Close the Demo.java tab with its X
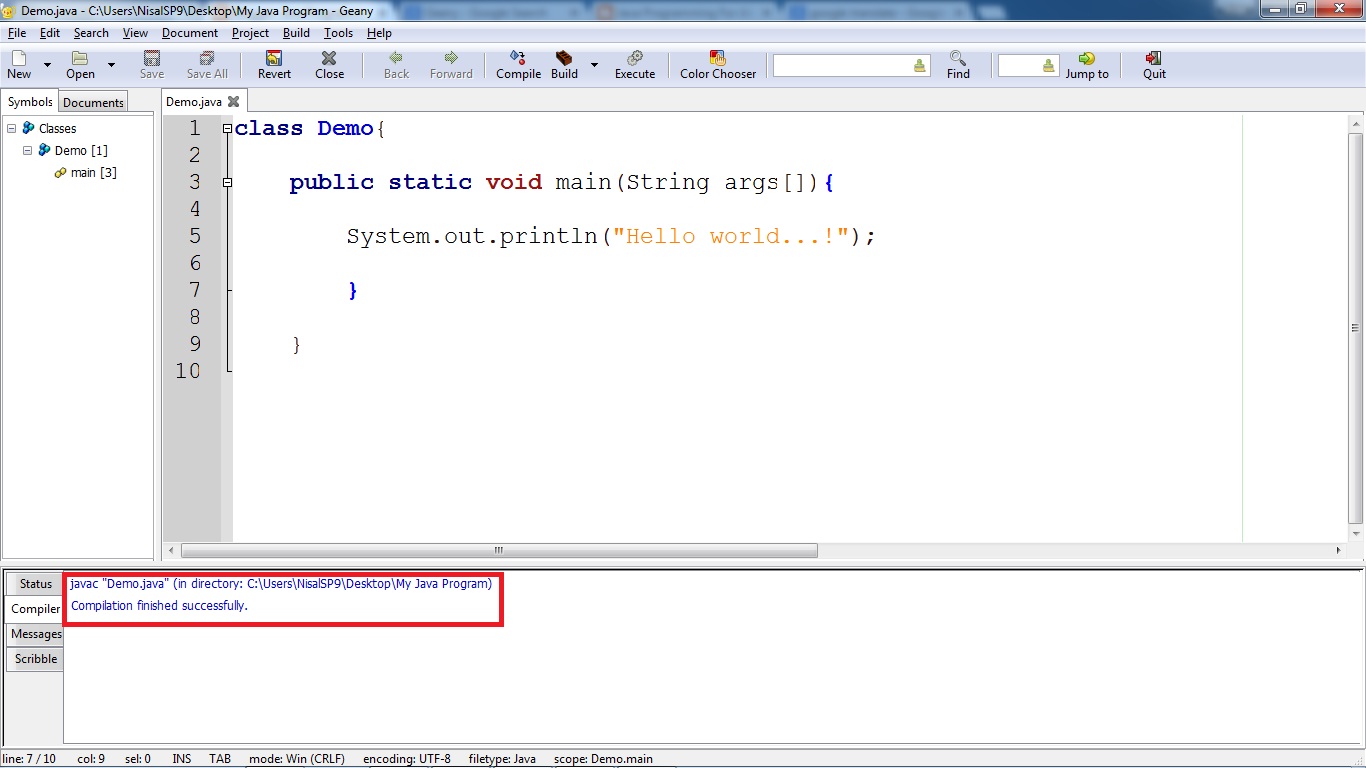 click(234, 101)
